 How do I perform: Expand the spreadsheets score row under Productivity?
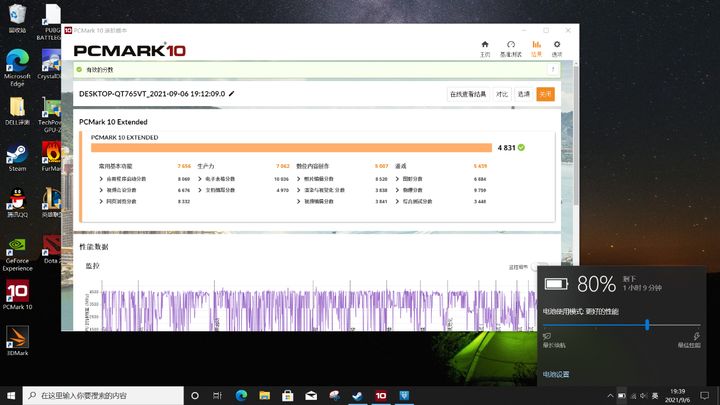(217, 179)
